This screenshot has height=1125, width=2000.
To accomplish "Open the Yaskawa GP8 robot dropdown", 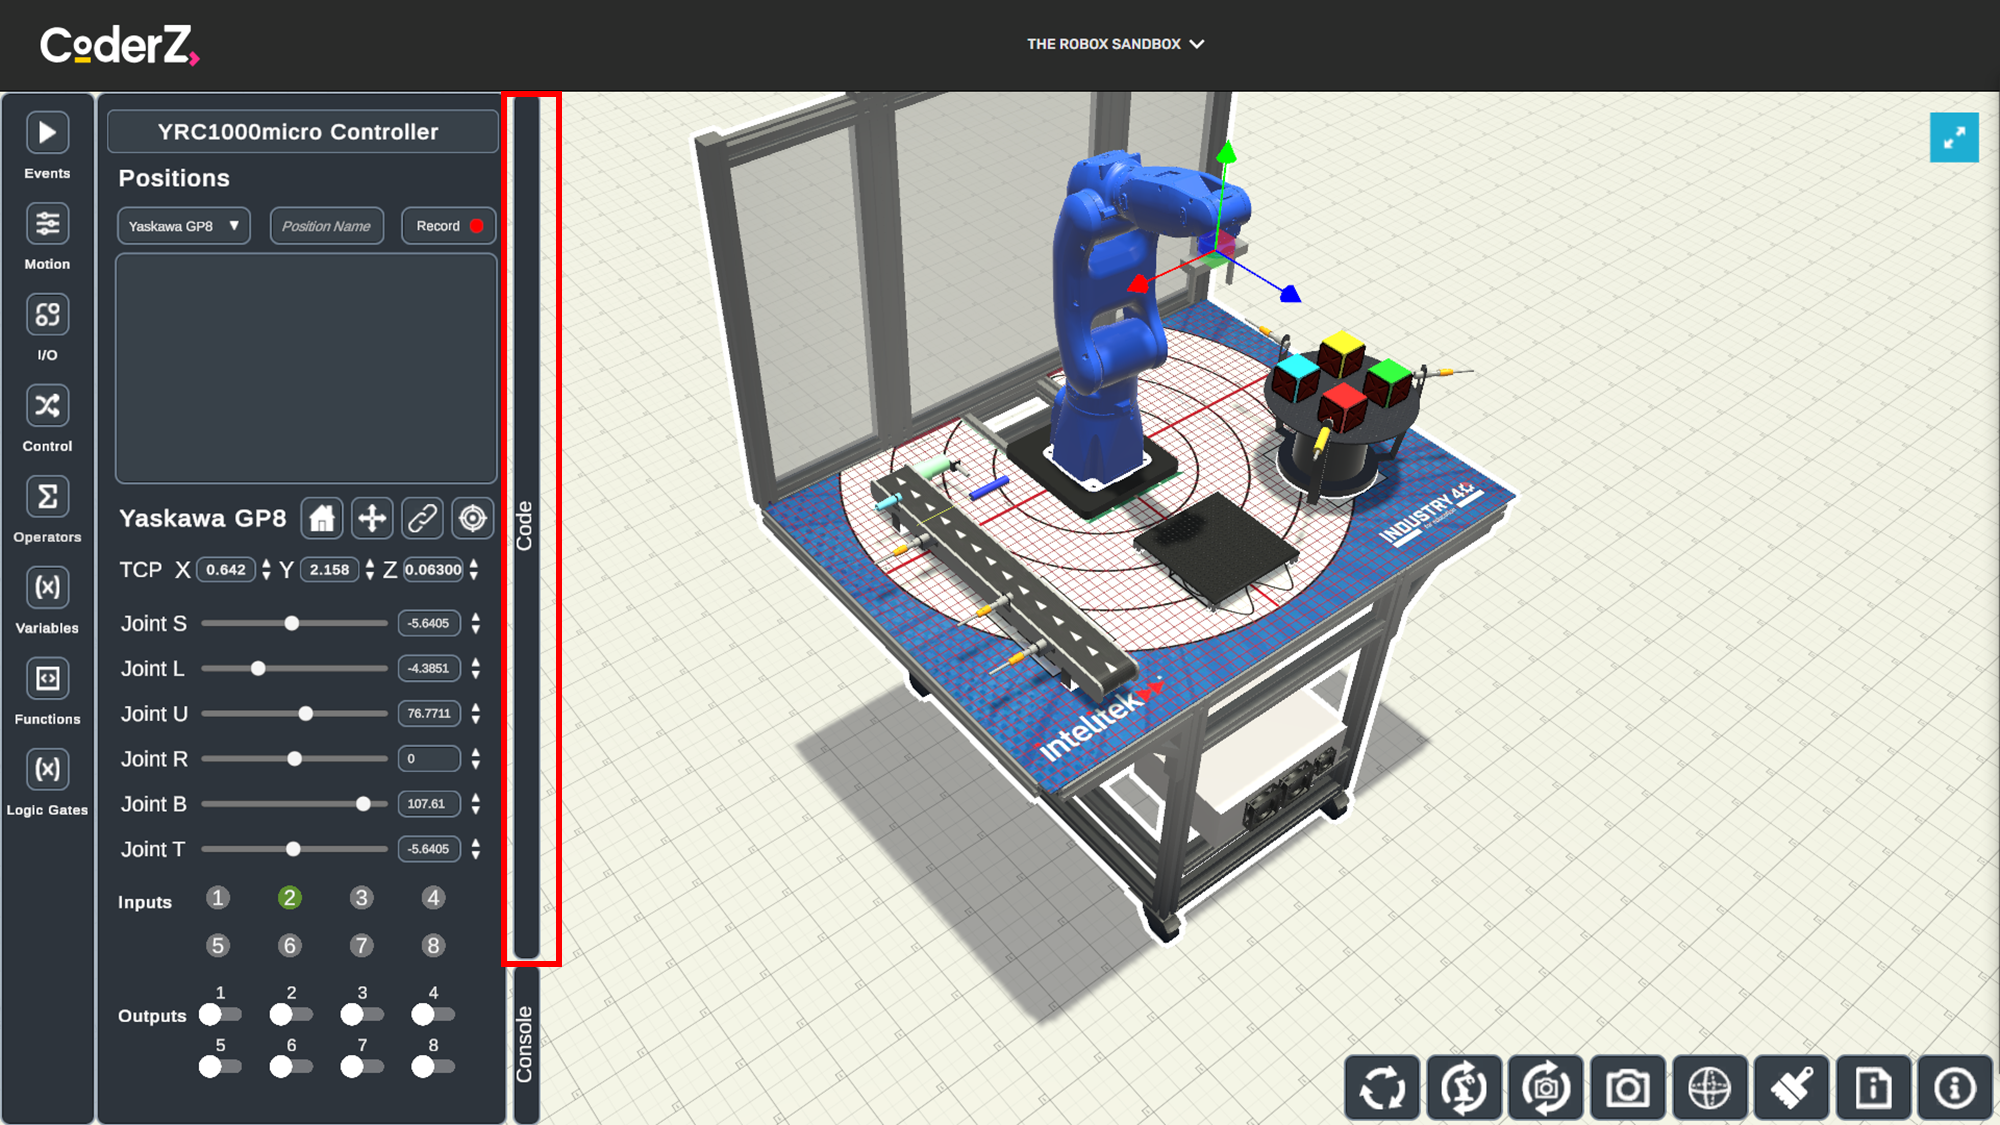I will click(184, 226).
